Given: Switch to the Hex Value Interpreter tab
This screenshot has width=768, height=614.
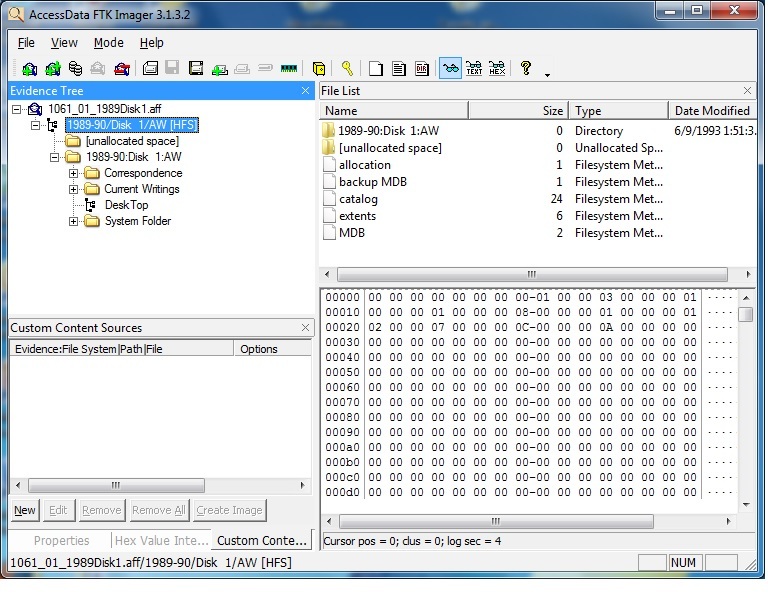Looking at the screenshot, I should click(162, 541).
